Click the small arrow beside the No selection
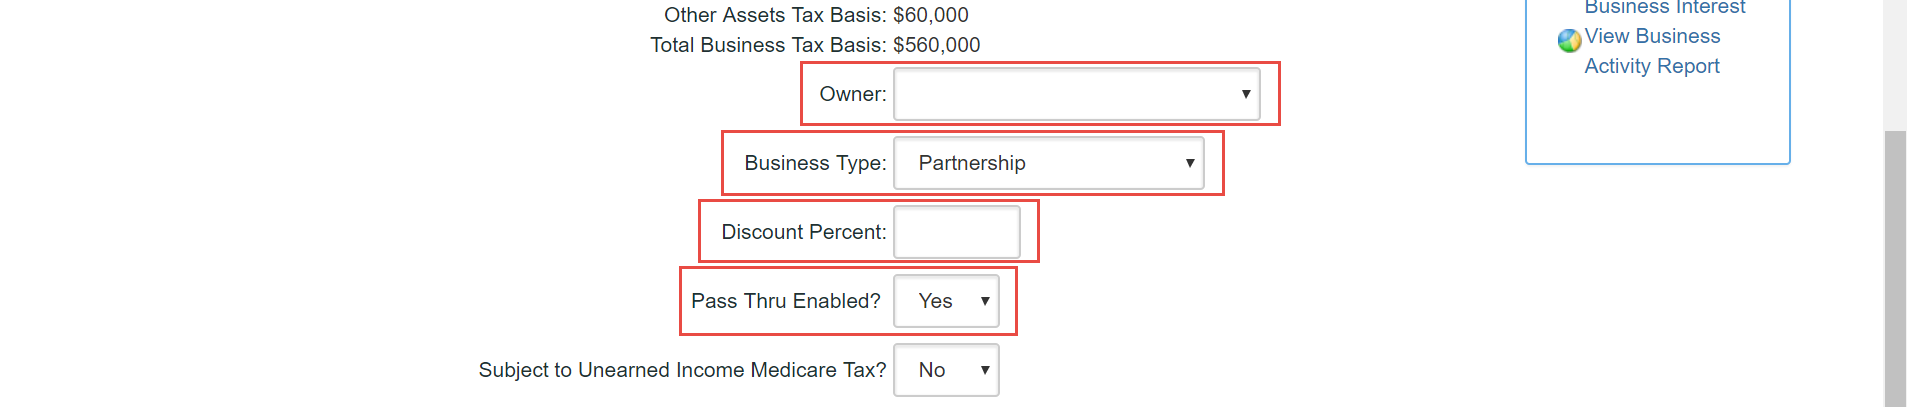 click(x=985, y=370)
